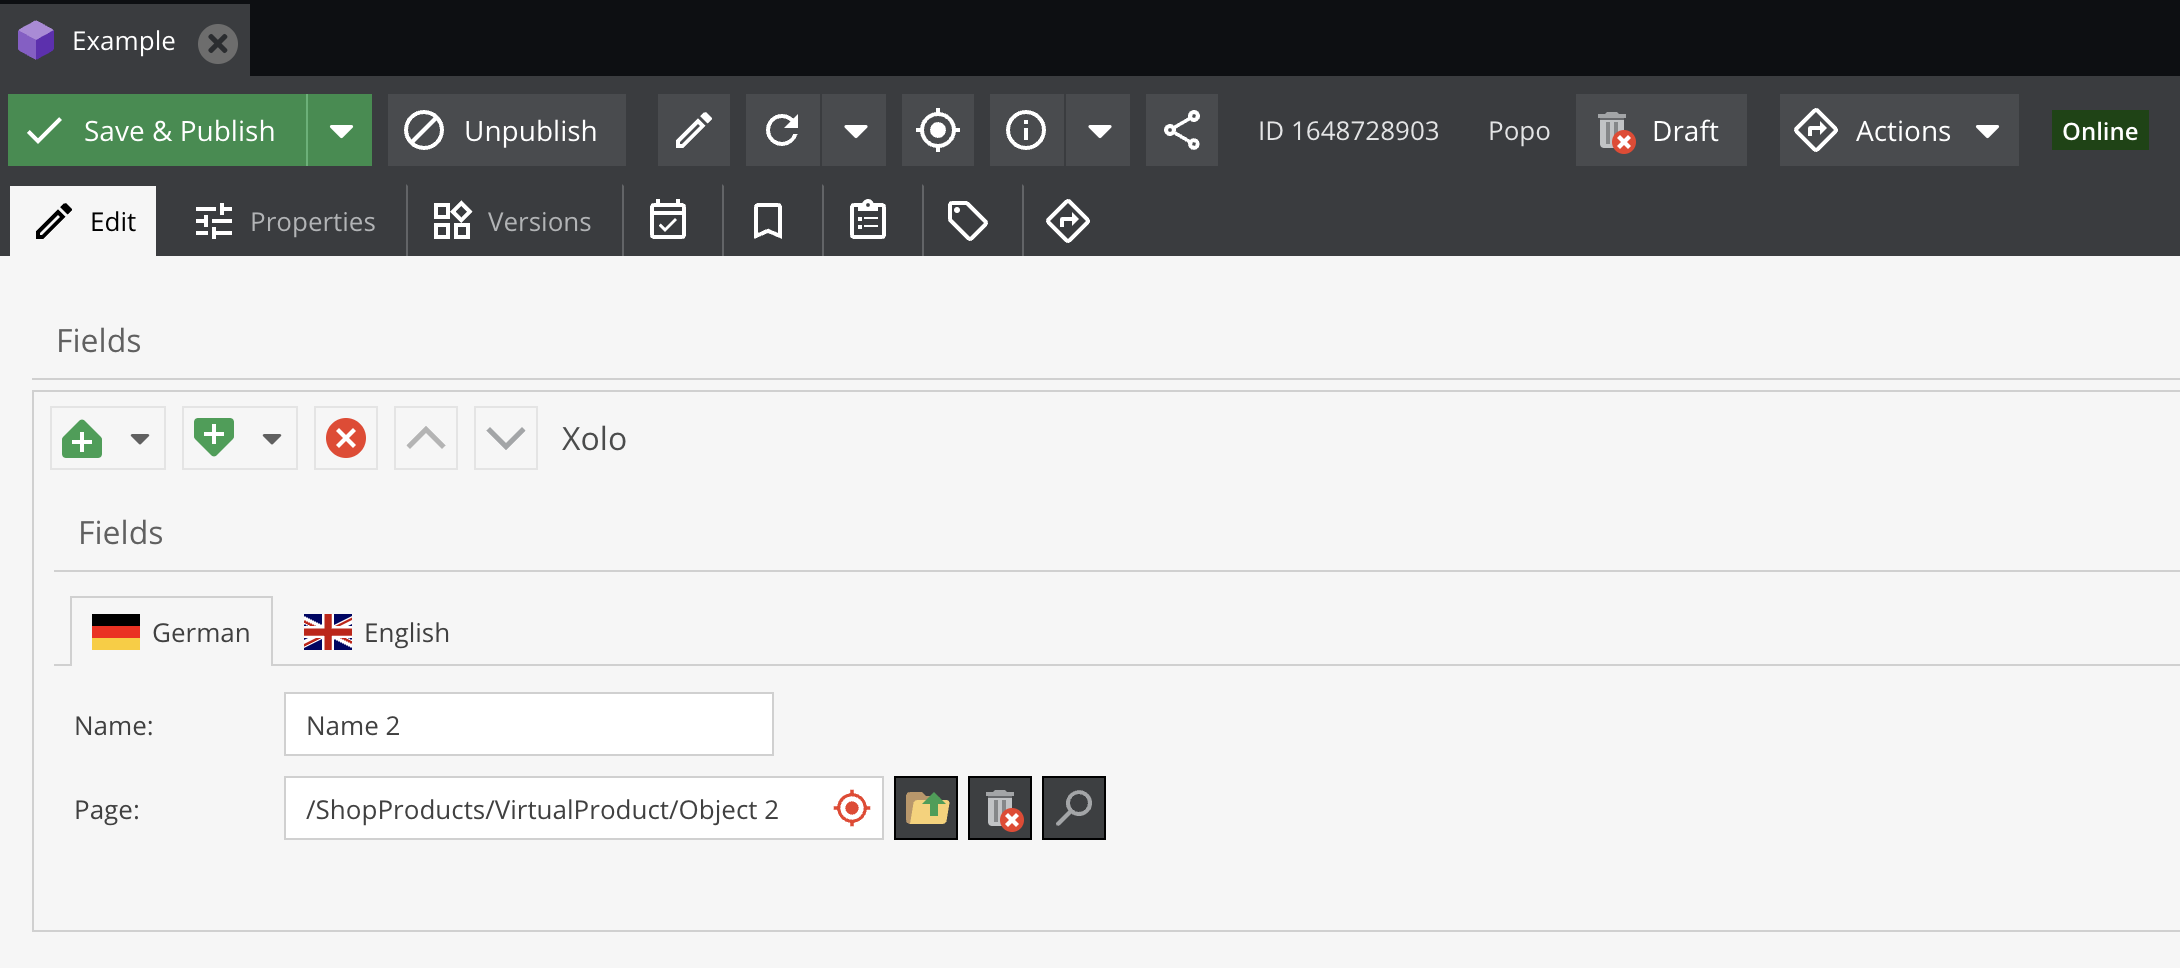The height and width of the screenshot is (968, 2180).
Task: Share the Example object via share icon
Action: pyautogui.click(x=1181, y=130)
